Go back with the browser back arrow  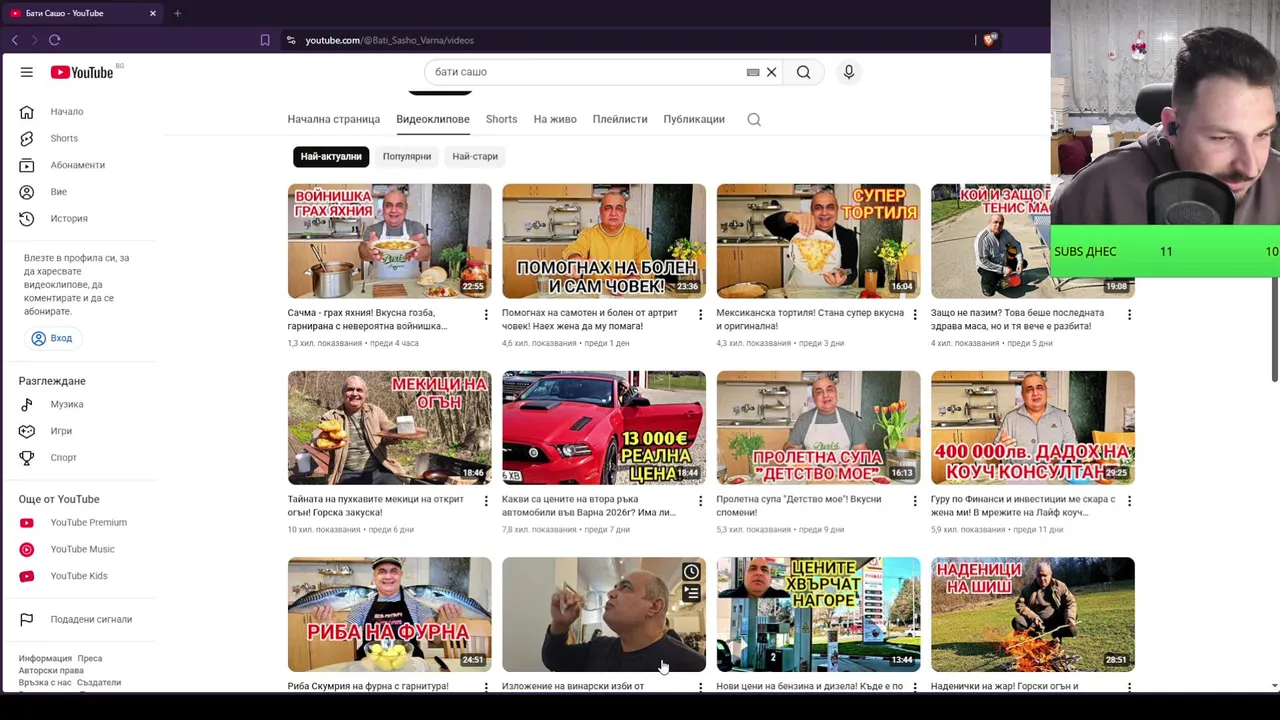[x=15, y=40]
